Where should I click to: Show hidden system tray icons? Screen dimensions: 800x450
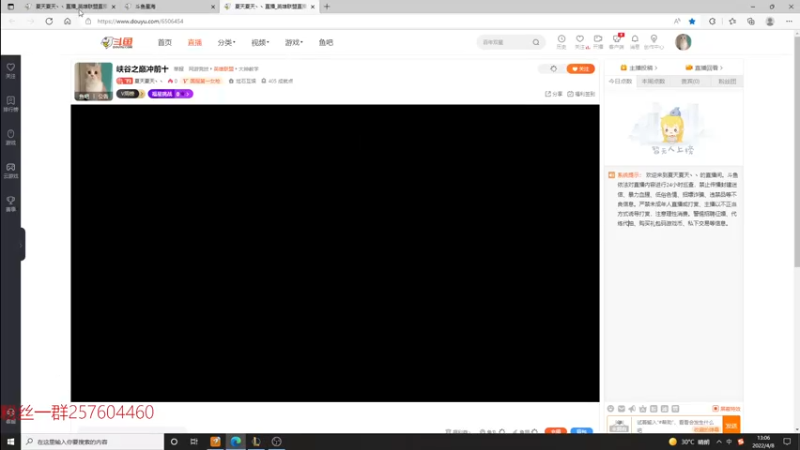click(719, 442)
